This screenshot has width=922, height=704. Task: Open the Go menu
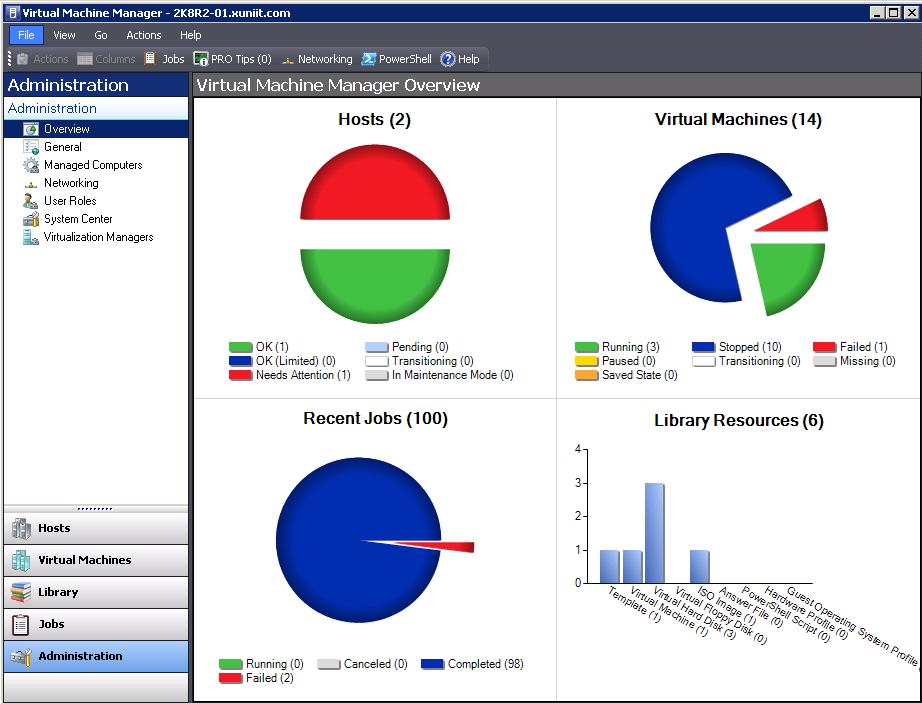(x=101, y=35)
